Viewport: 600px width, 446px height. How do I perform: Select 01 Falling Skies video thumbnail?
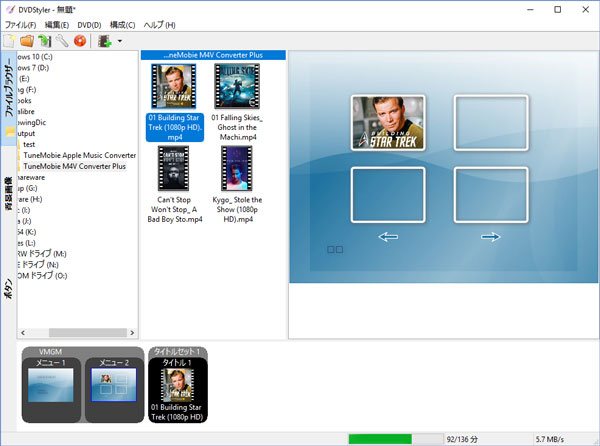coord(237,86)
